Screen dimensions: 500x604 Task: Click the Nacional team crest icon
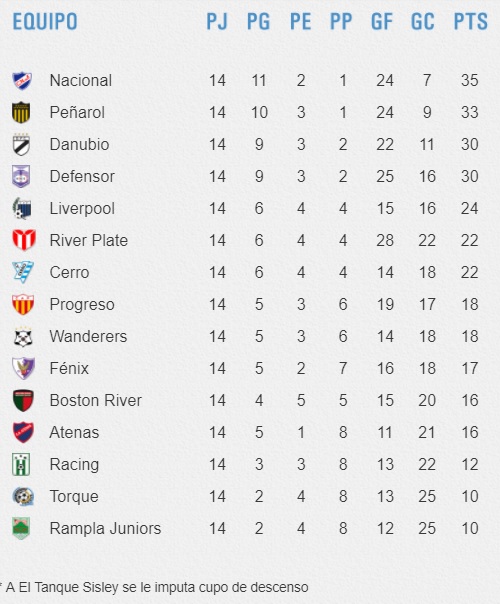[22, 81]
